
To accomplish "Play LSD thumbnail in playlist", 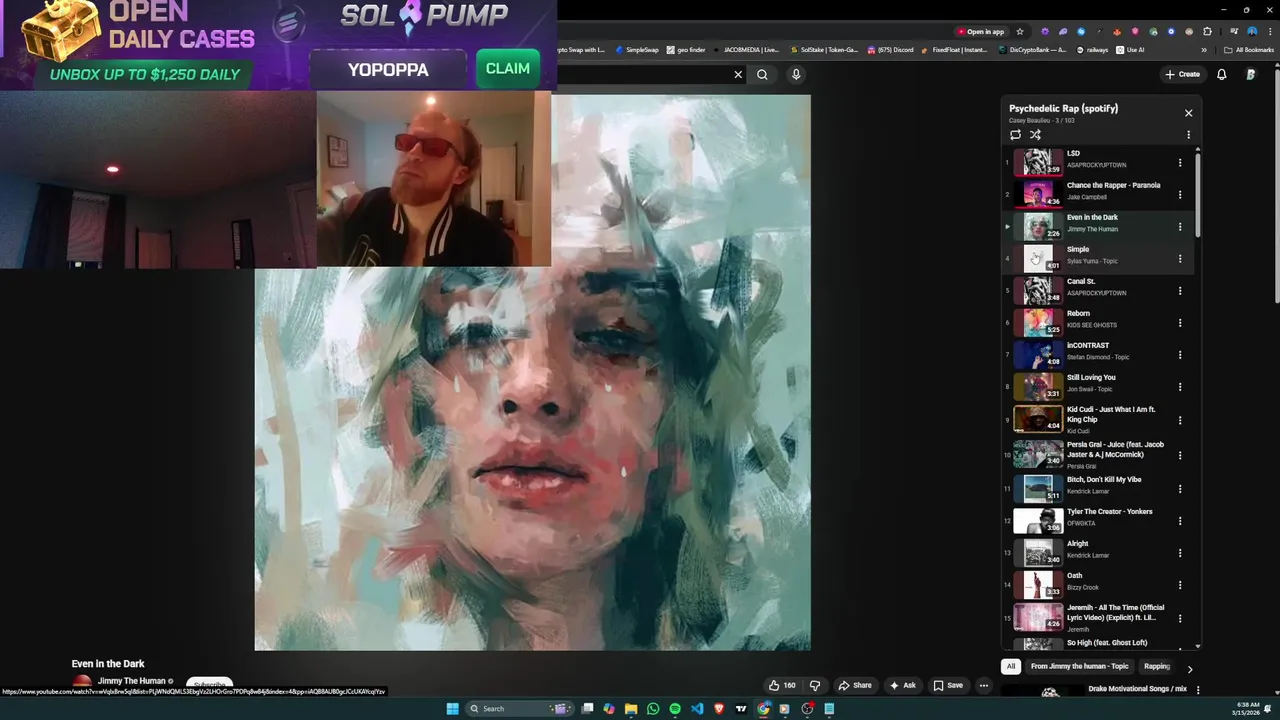I will pos(1038,162).
